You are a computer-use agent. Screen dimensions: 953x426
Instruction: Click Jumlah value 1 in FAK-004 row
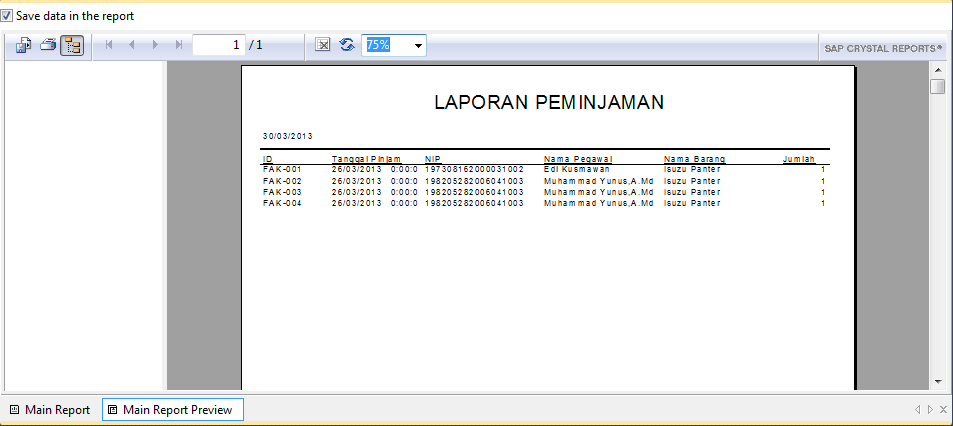823,203
